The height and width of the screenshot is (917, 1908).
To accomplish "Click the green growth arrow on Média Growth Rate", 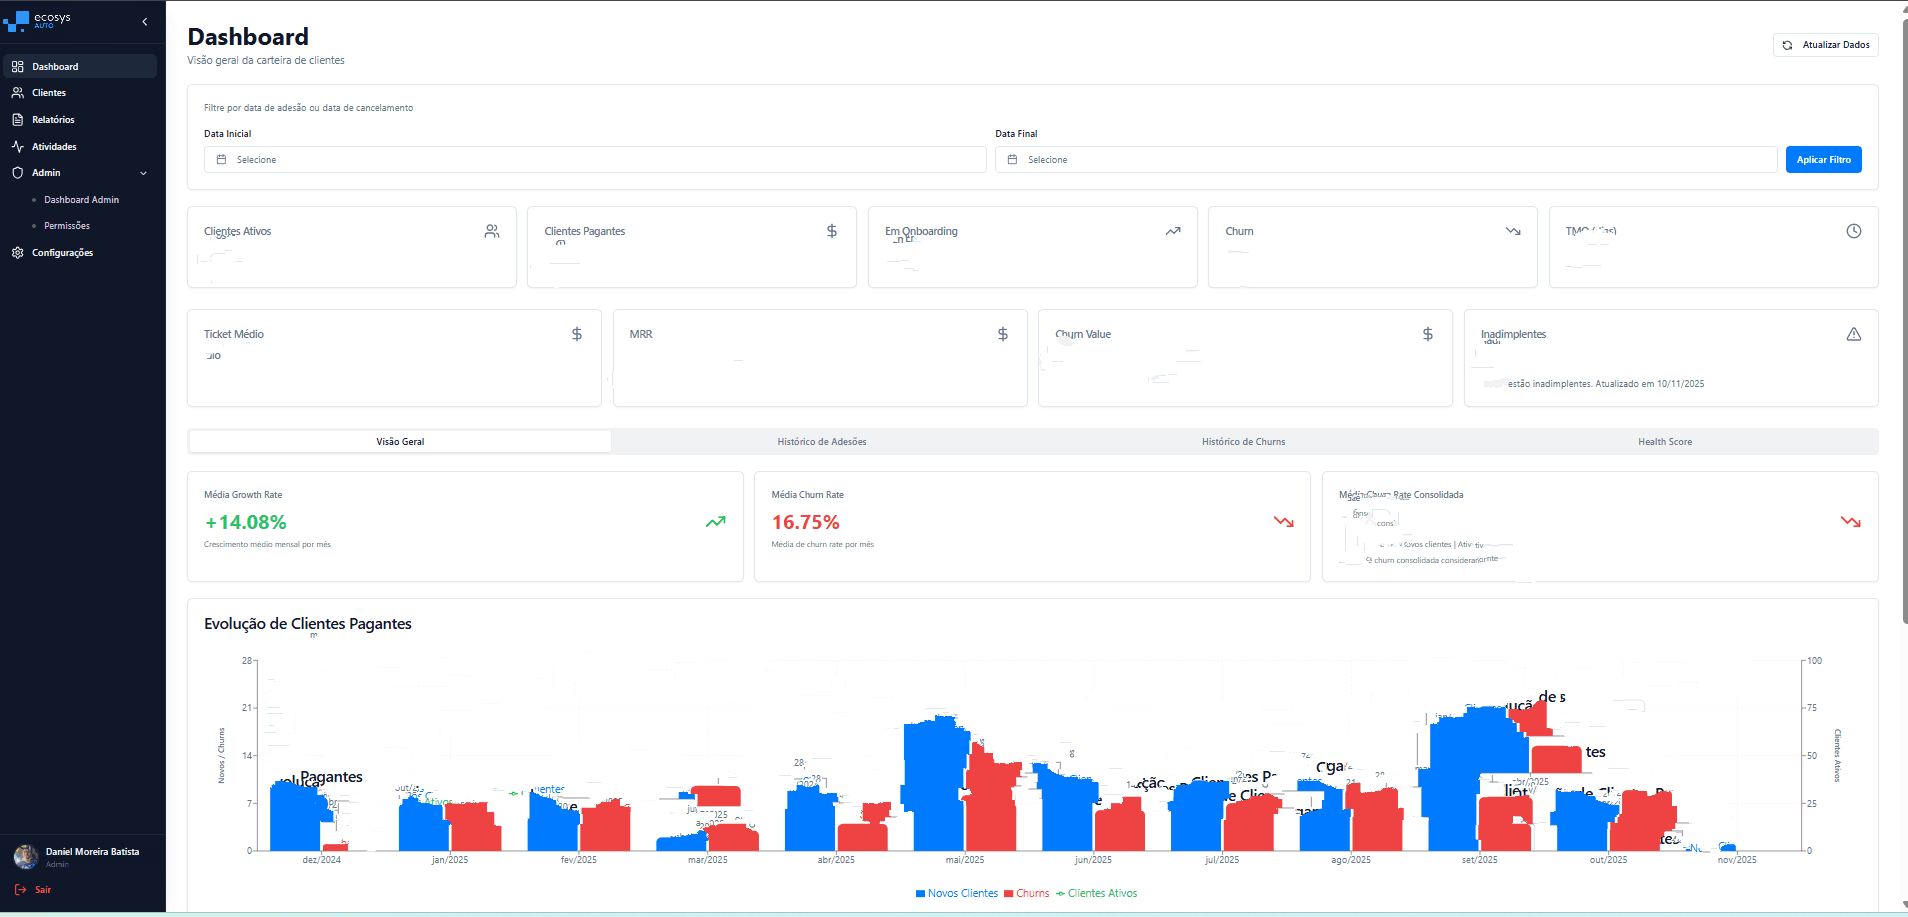I will point(716,522).
